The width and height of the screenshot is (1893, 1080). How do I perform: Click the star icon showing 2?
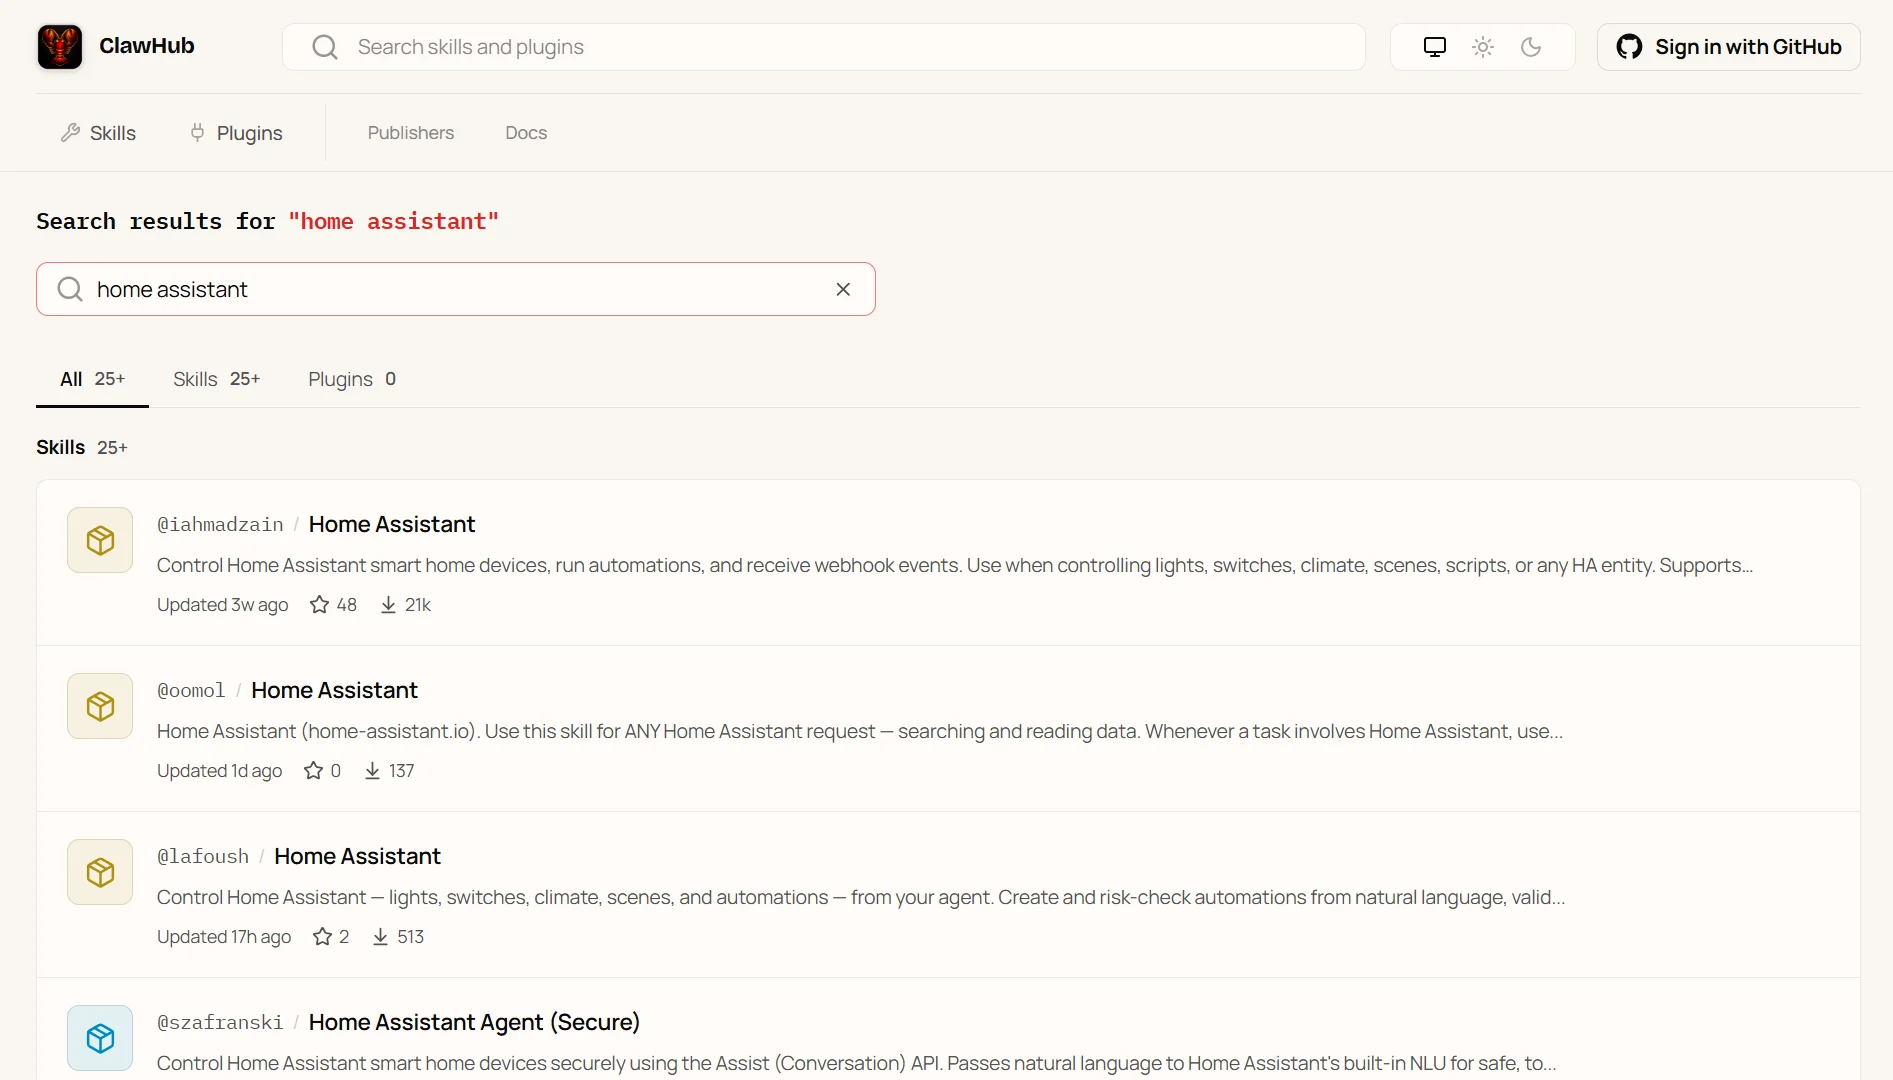(322, 936)
